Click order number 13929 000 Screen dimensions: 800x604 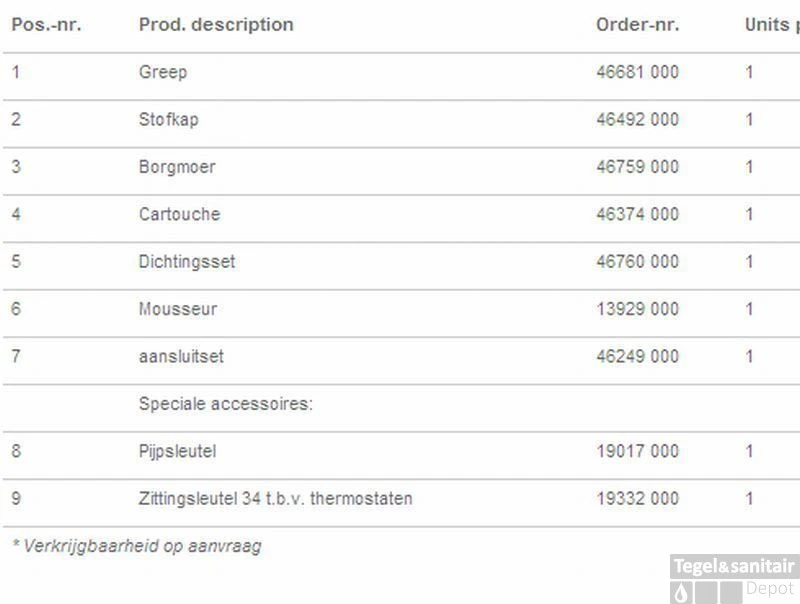click(x=637, y=309)
